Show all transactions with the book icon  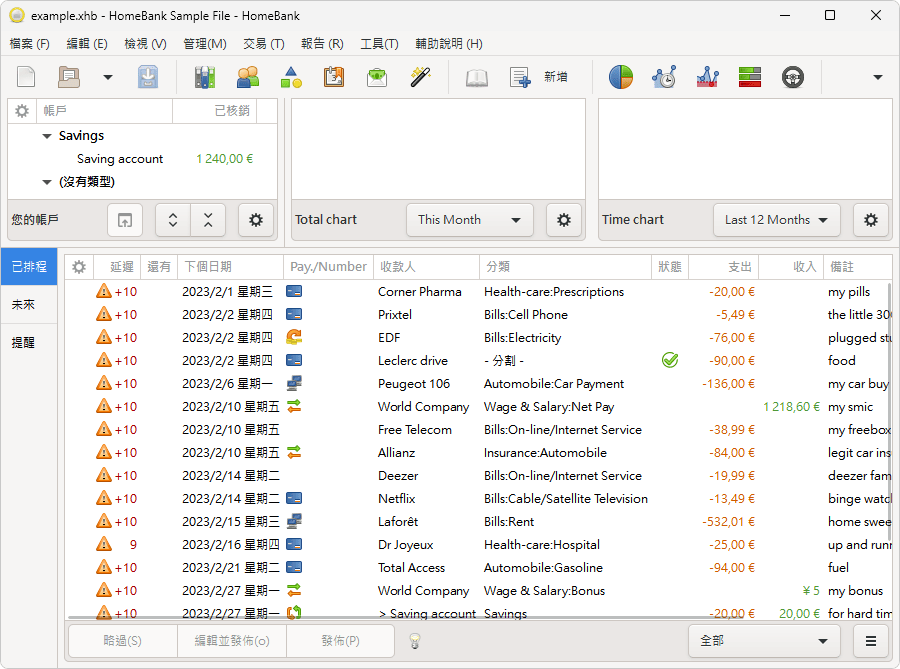tap(477, 77)
